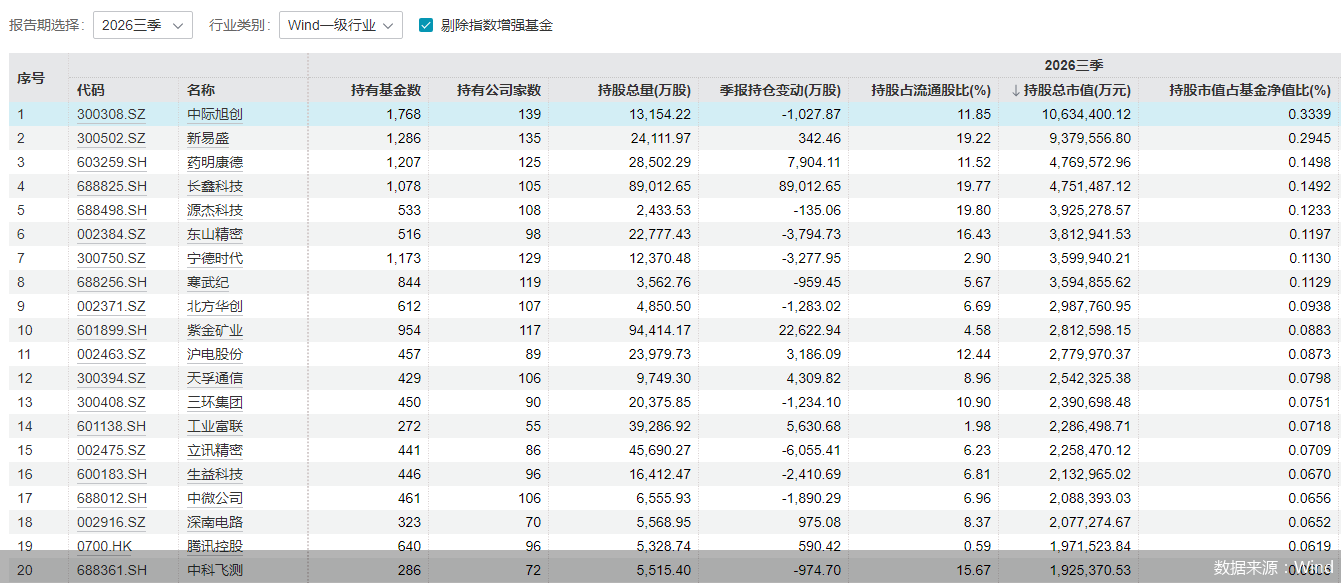Sort by 季报持仓变动(万股) column header
1341x583 pixels.
(x=781, y=90)
